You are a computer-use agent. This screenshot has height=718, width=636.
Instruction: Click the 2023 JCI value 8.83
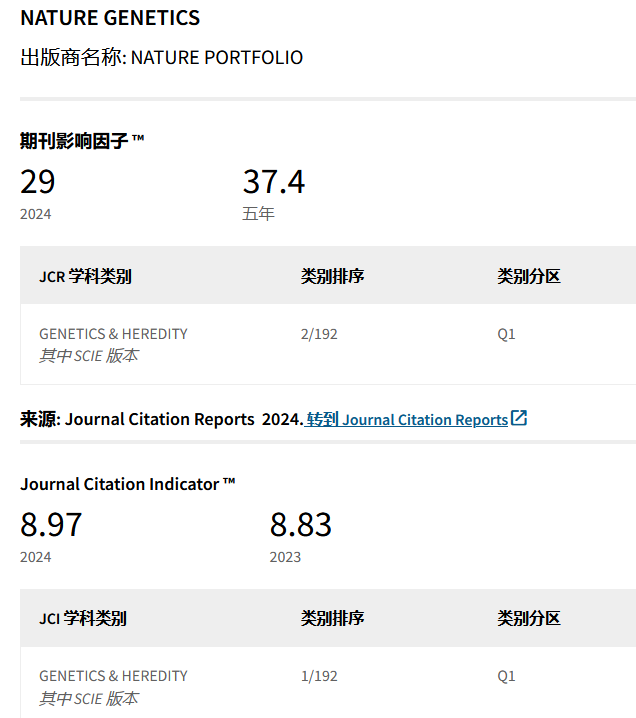[x=300, y=525]
